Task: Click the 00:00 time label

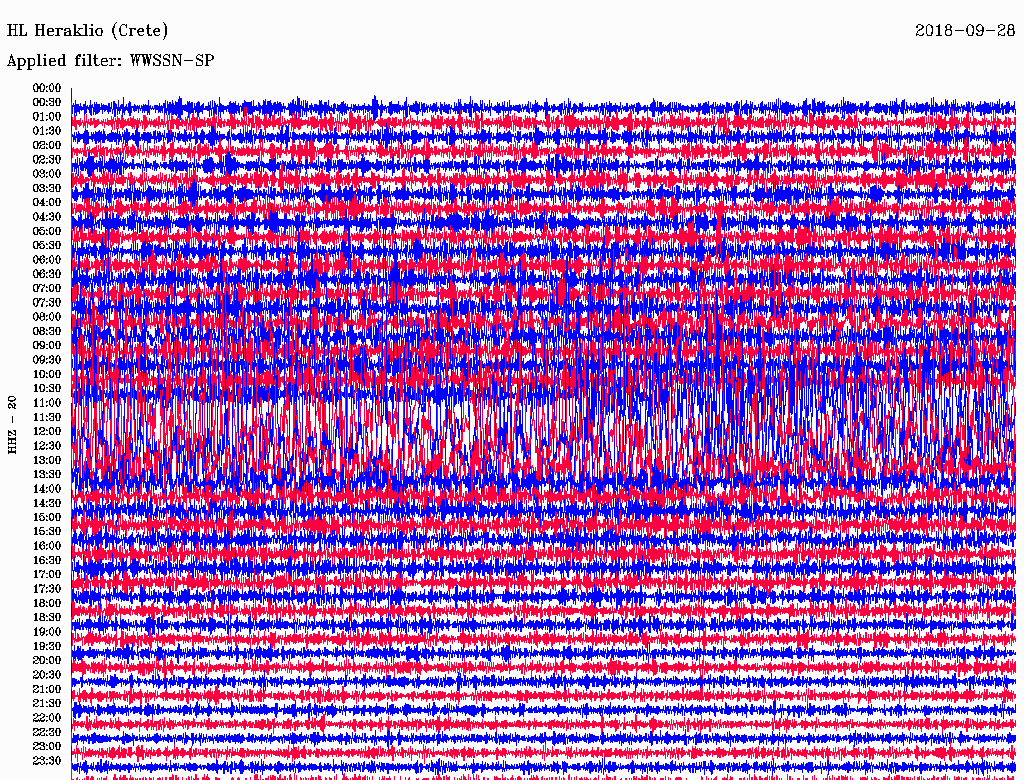Action: (x=47, y=88)
